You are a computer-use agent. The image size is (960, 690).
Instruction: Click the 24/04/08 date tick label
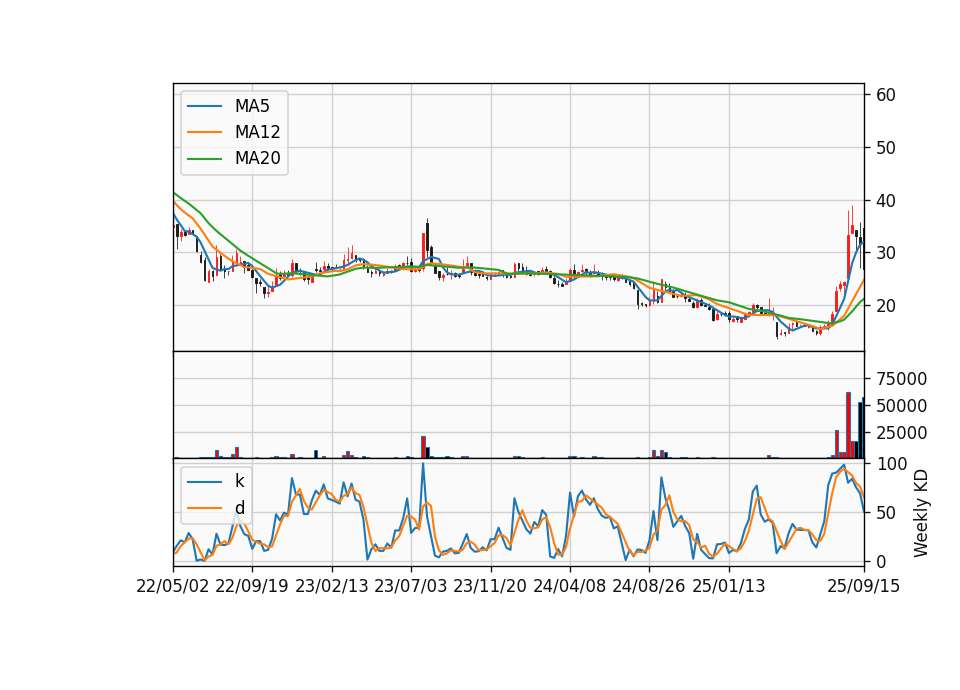pos(569,586)
